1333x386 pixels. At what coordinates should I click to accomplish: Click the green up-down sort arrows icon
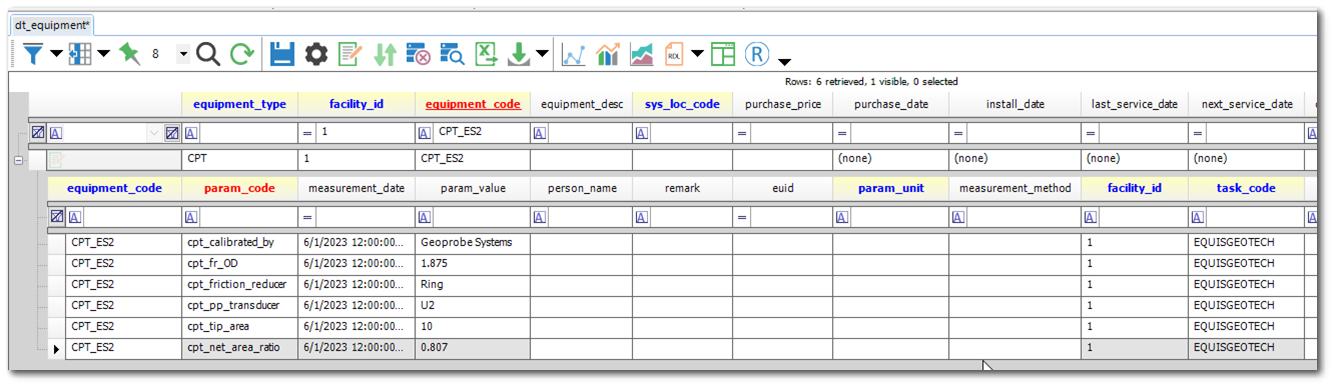click(384, 54)
